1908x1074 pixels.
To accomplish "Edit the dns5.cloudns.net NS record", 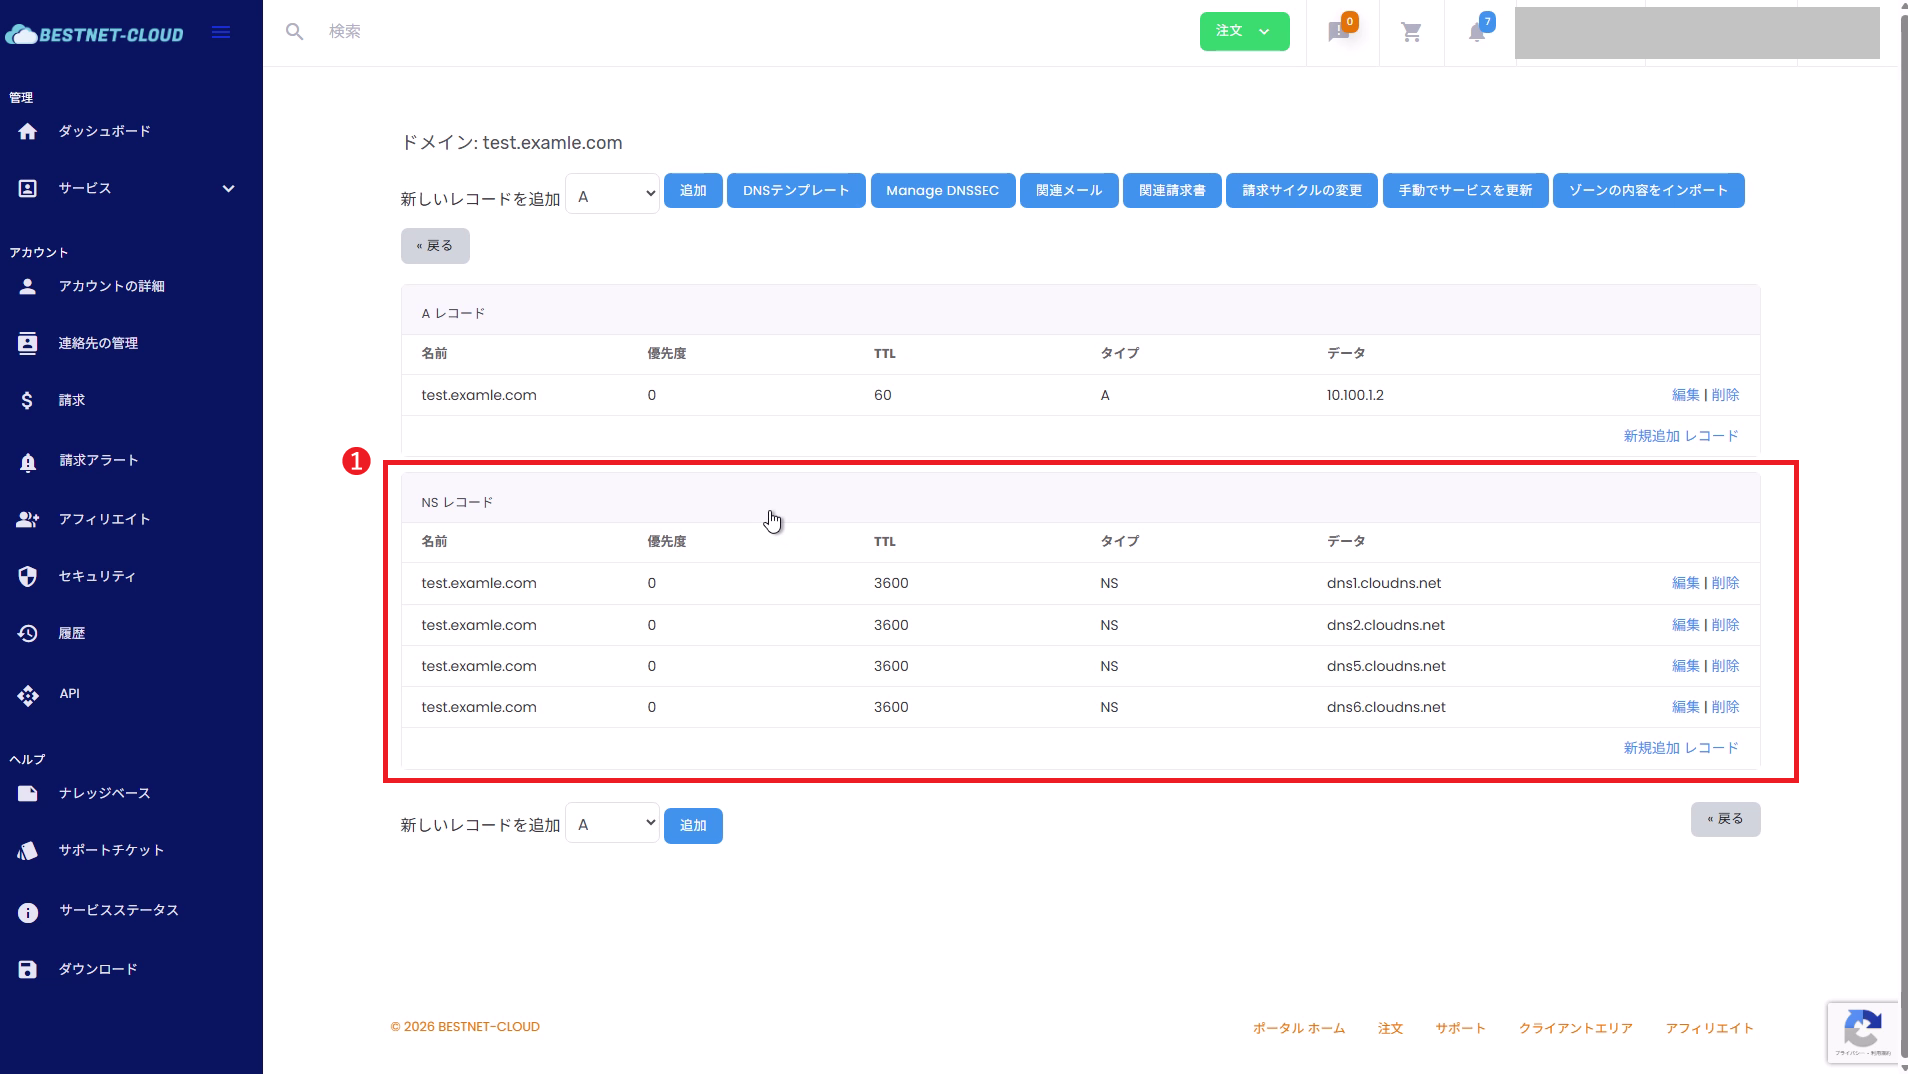I will 1685,666.
